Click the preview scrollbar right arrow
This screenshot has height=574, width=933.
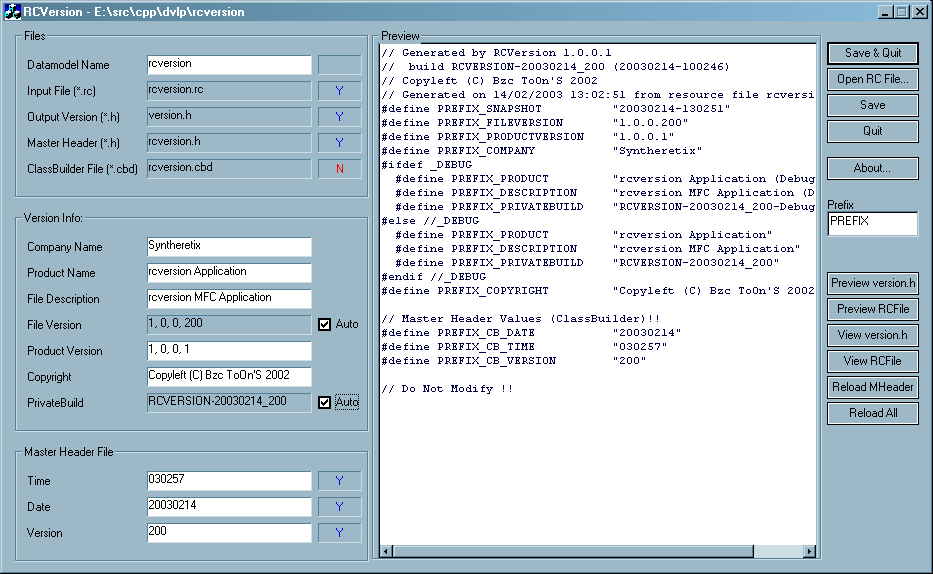tap(809, 551)
